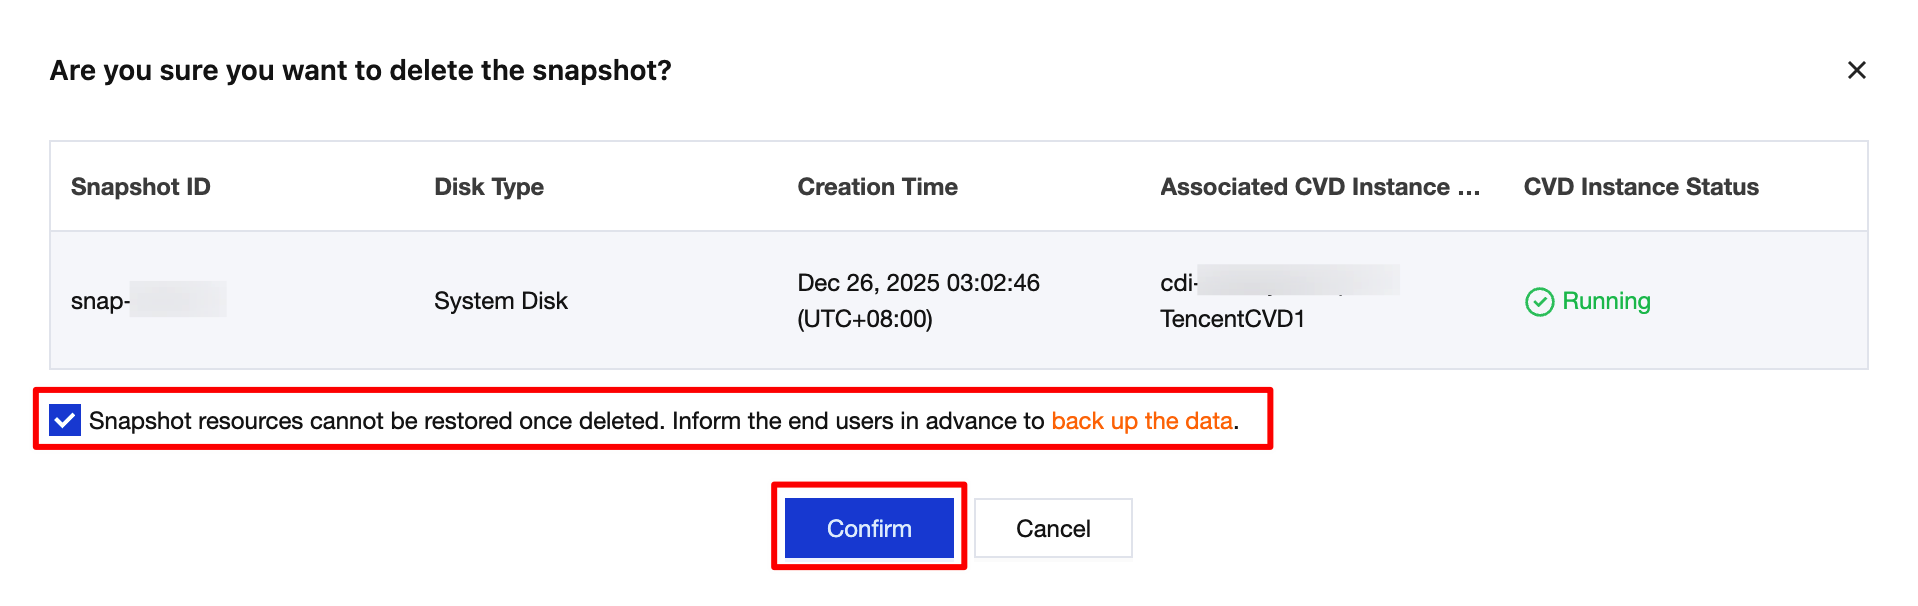This screenshot has height=606, width=1918.
Task: Click the Disk Type column header
Action: [x=489, y=187]
